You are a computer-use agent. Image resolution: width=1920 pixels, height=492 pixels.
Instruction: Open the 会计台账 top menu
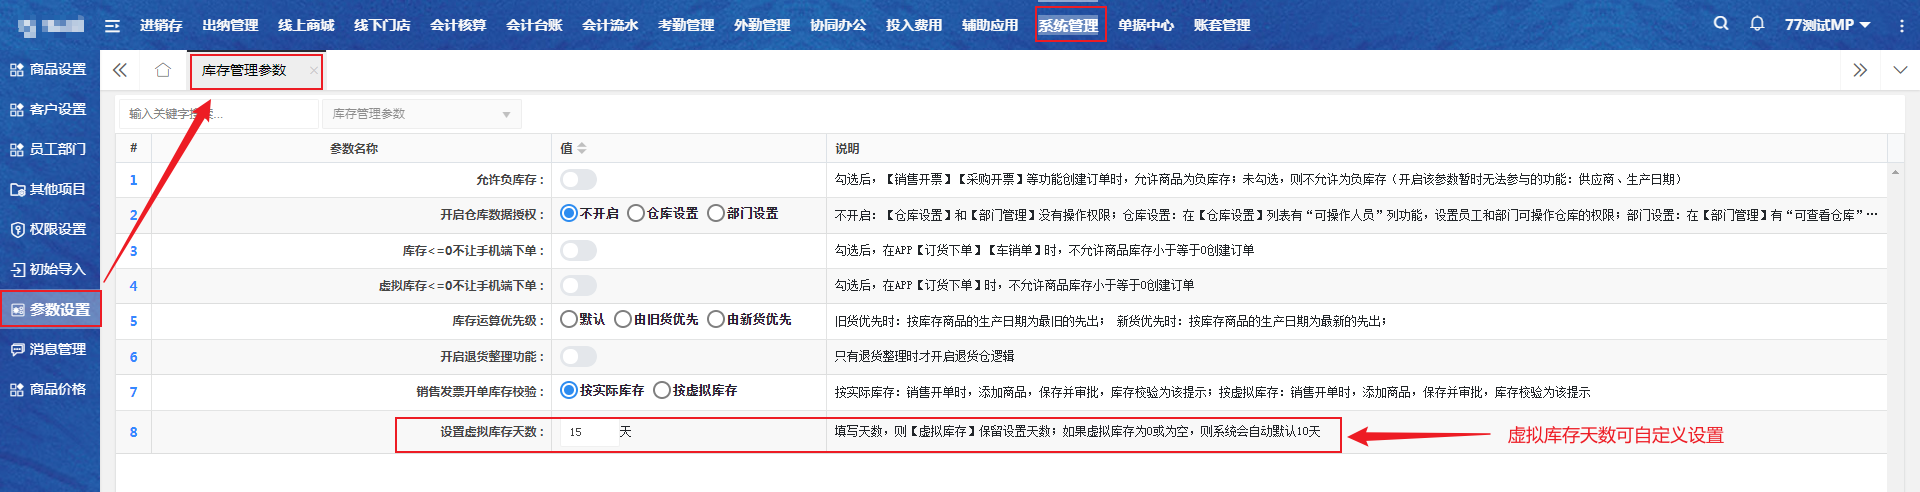pos(534,25)
